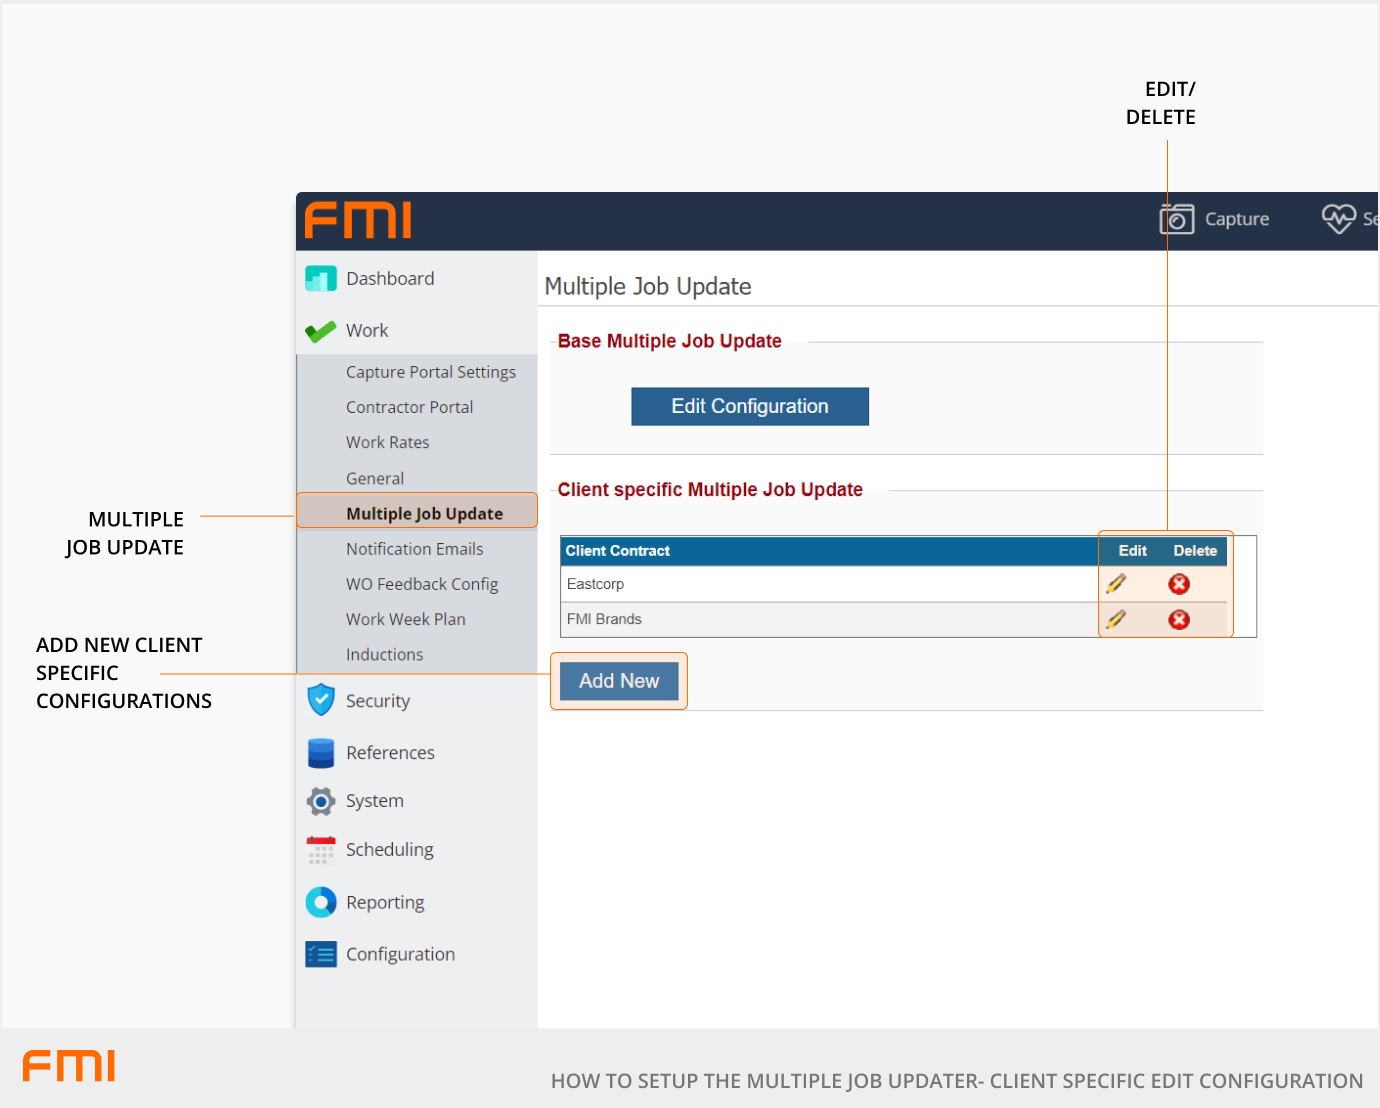The image size is (1380, 1108).
Task: Expand the System menu section
Action: pyautogui.click(x=374, y=801)
